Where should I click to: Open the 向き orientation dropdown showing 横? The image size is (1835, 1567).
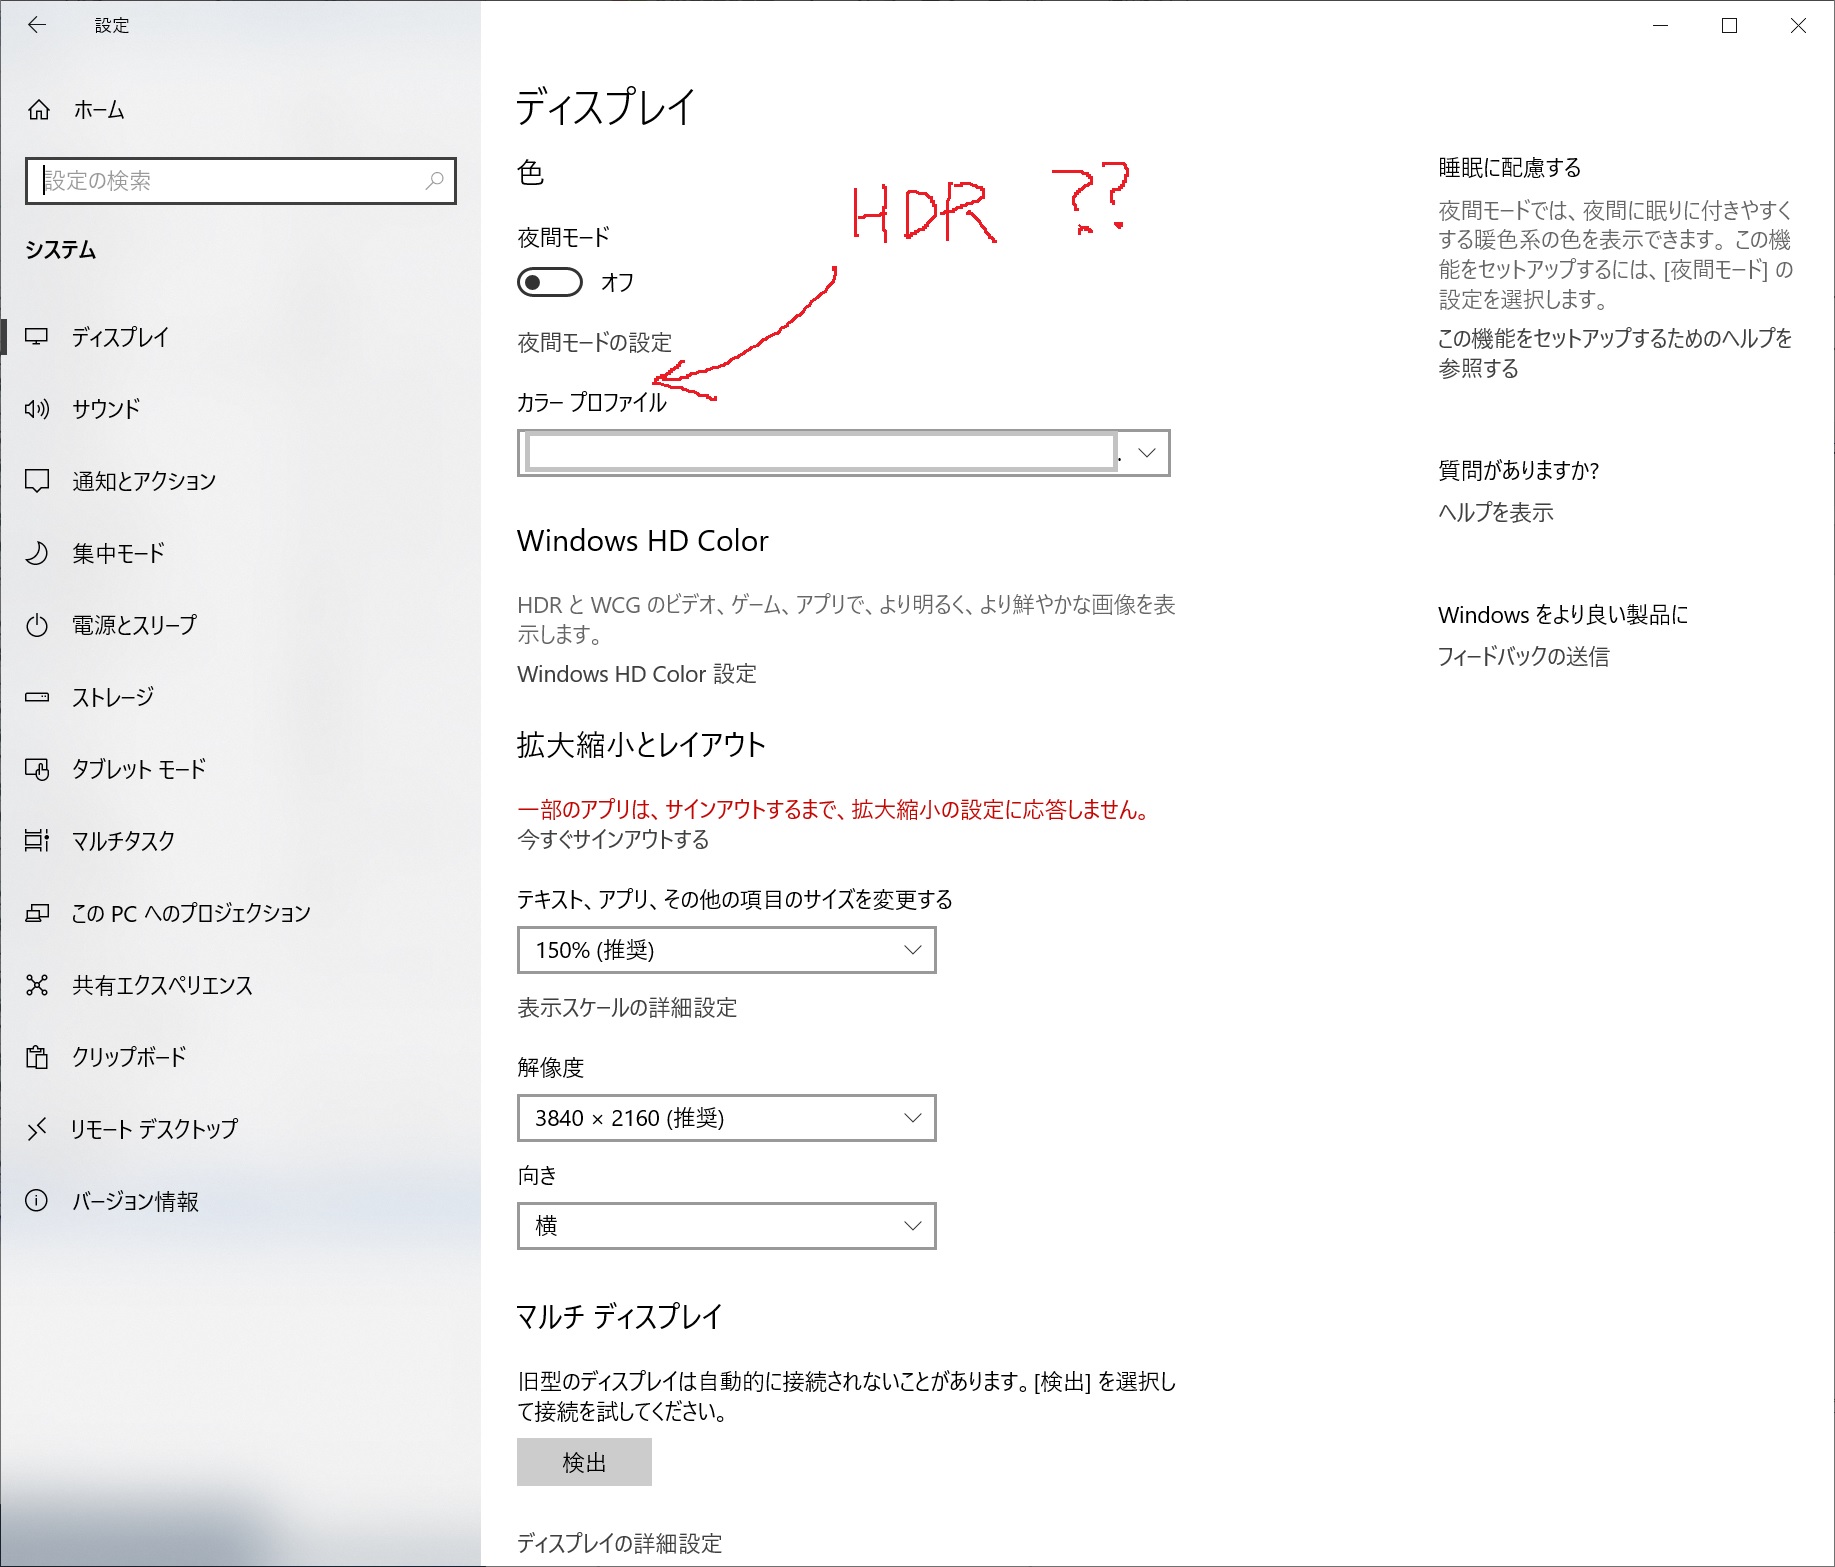[x=726, y=1226]
